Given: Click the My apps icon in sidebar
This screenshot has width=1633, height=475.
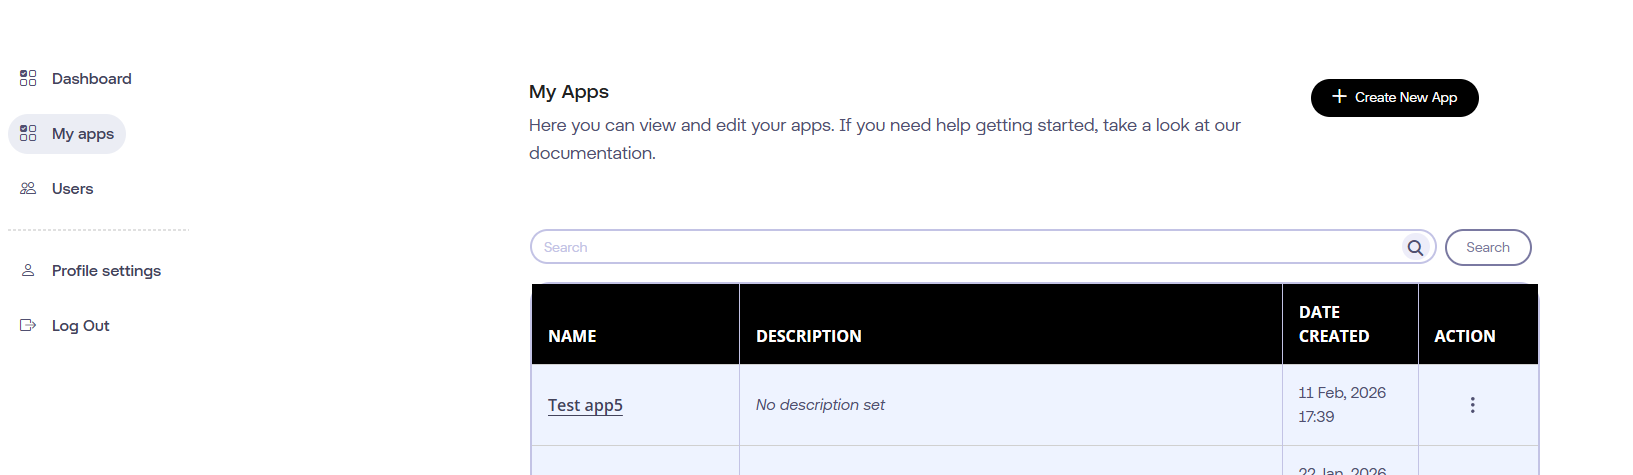Looking at the screenshot, I should click(28, 133).
